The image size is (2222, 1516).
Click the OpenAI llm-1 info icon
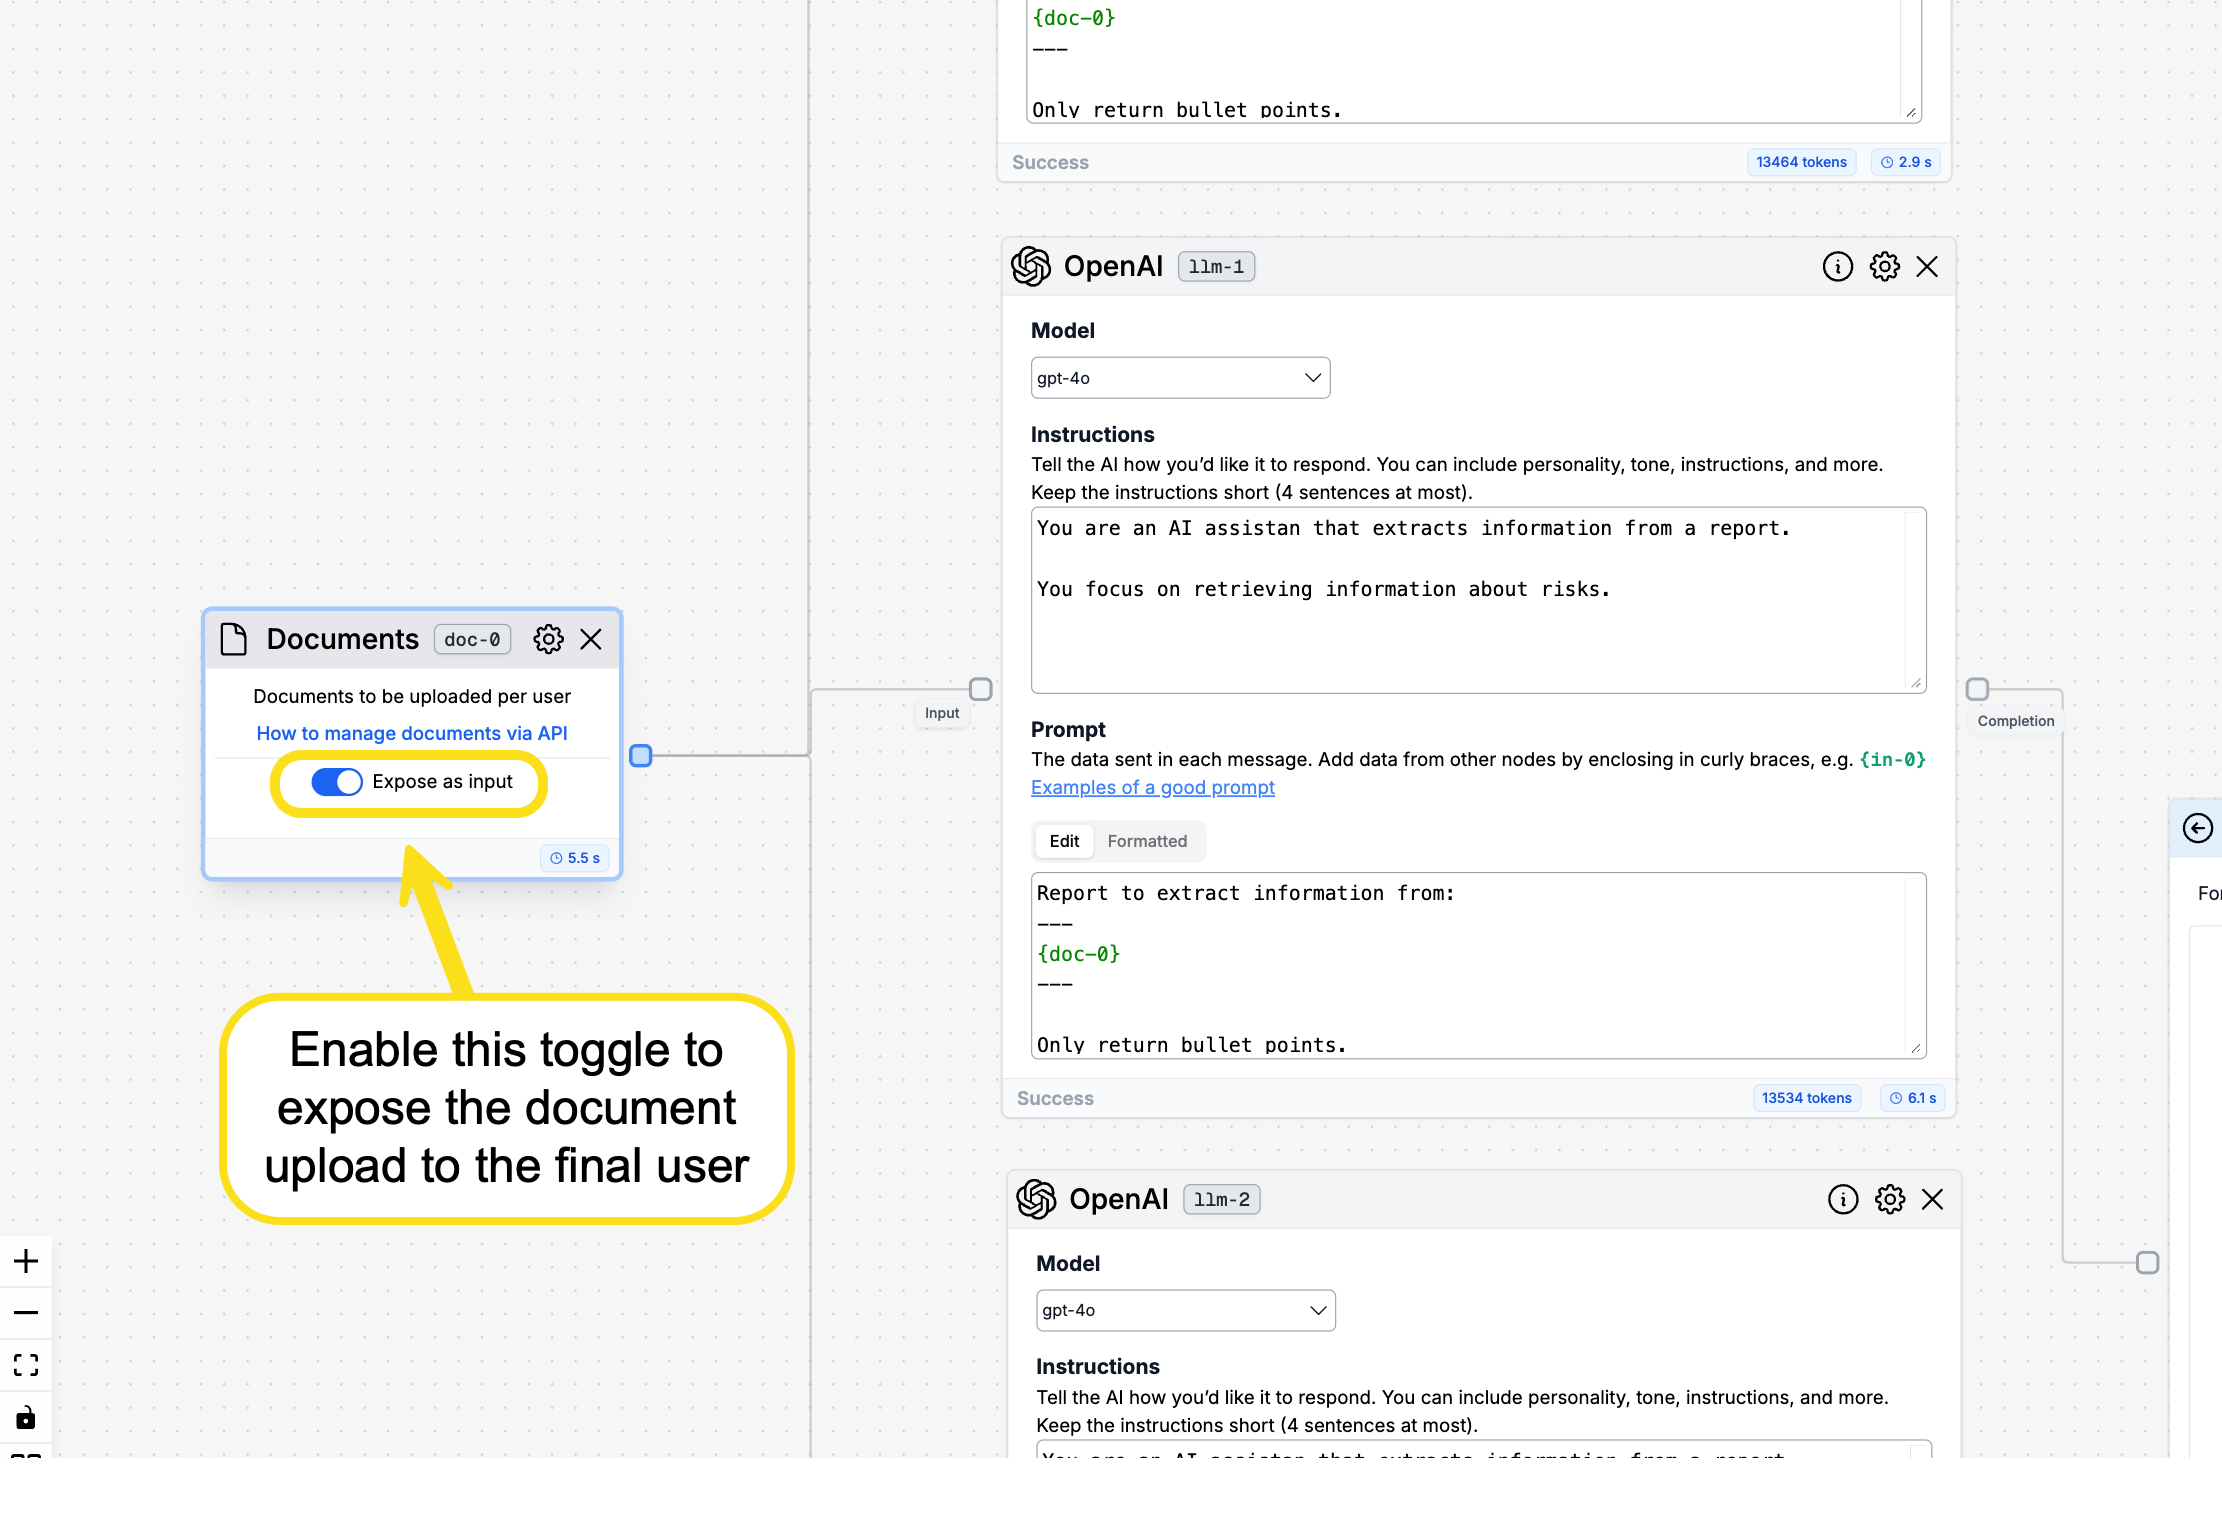[x=1837, y=267]
